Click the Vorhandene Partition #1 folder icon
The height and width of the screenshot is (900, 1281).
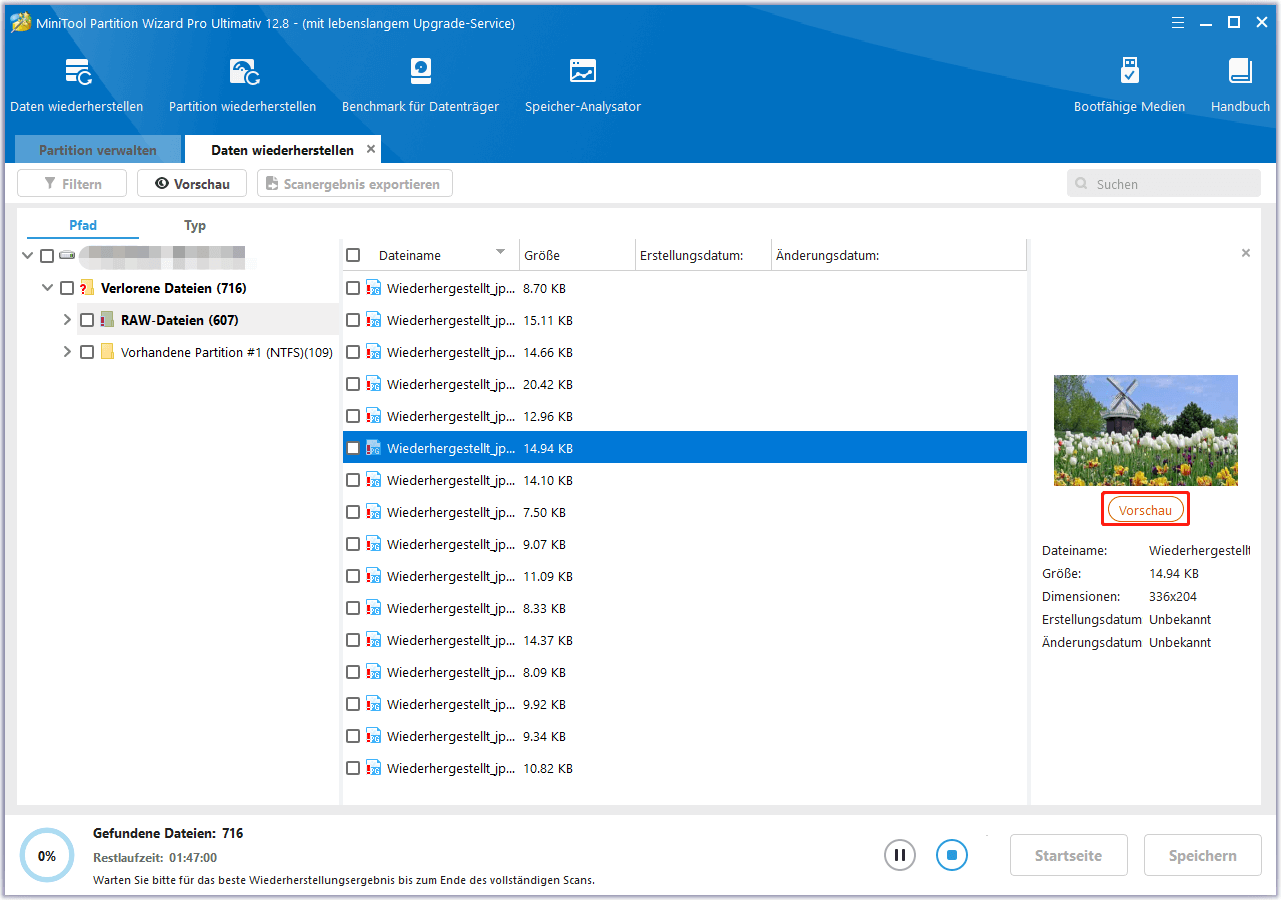click(x=107, y=352)
